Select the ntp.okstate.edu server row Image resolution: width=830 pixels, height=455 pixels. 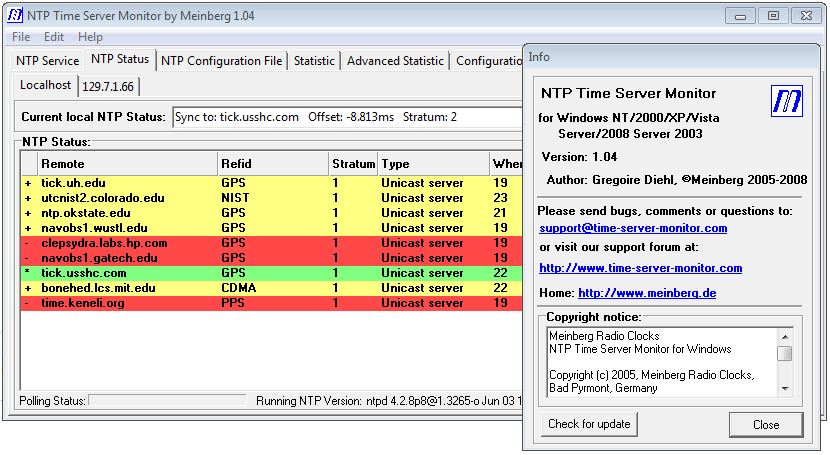point(272,213)
